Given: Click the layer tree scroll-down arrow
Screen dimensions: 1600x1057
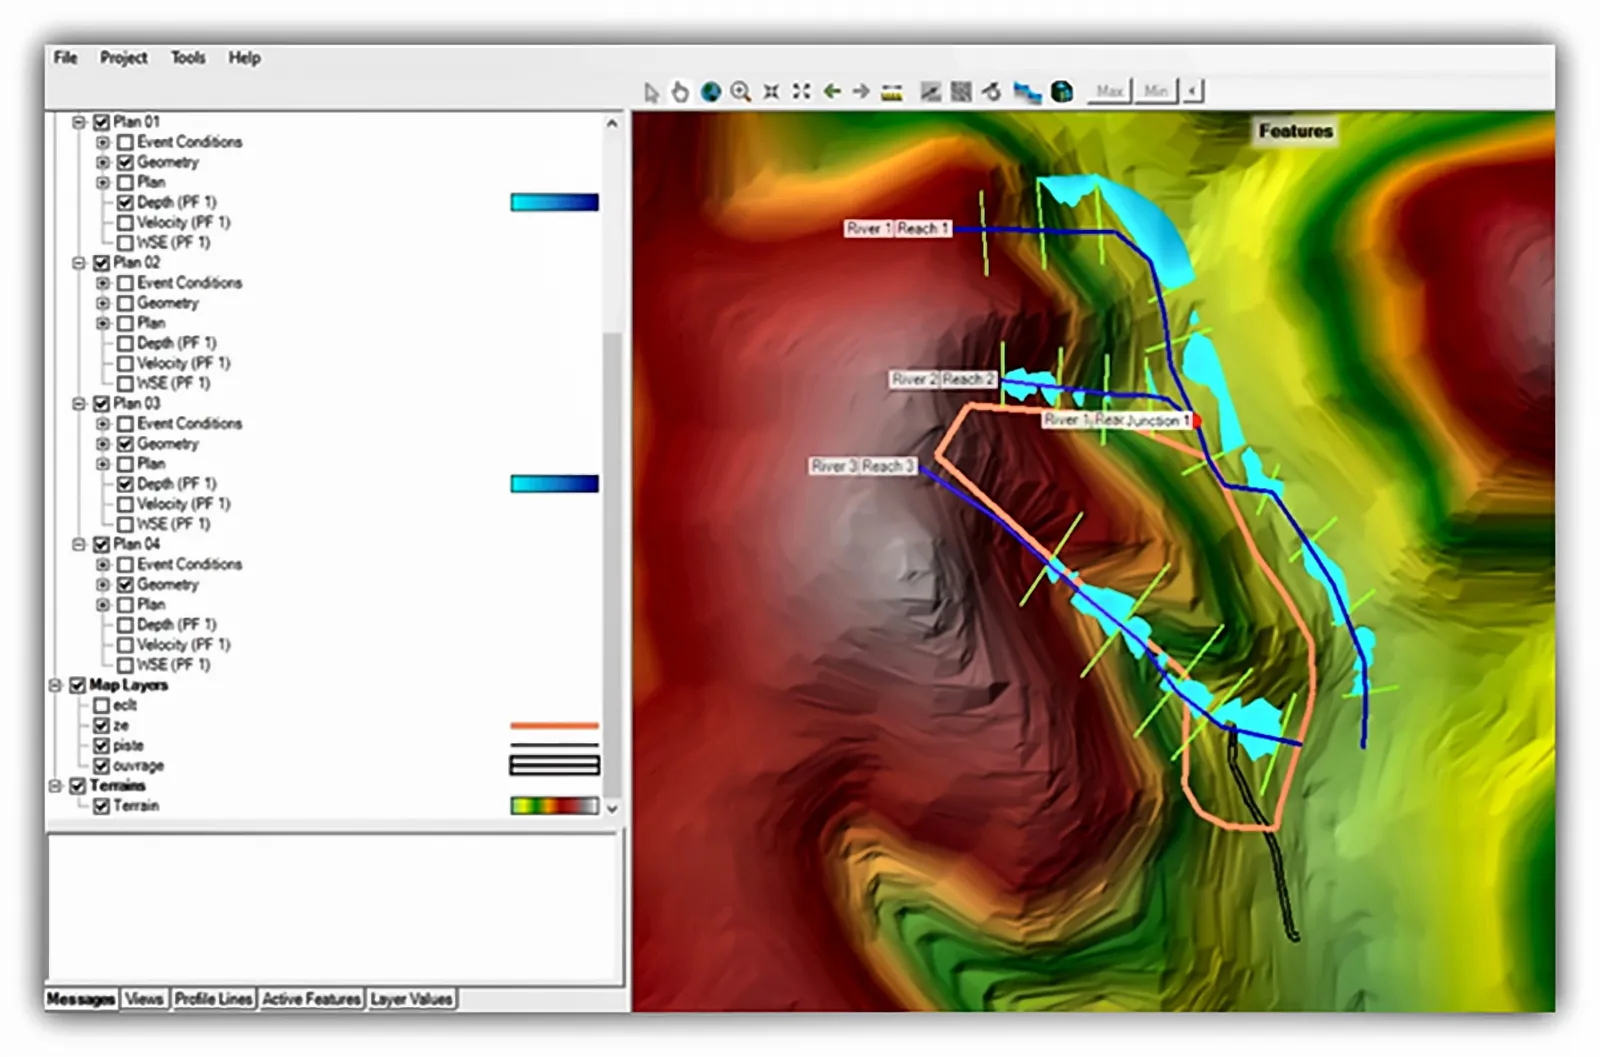Looking at the screenshot, I should pyautogui.click(x=612, y=808).
